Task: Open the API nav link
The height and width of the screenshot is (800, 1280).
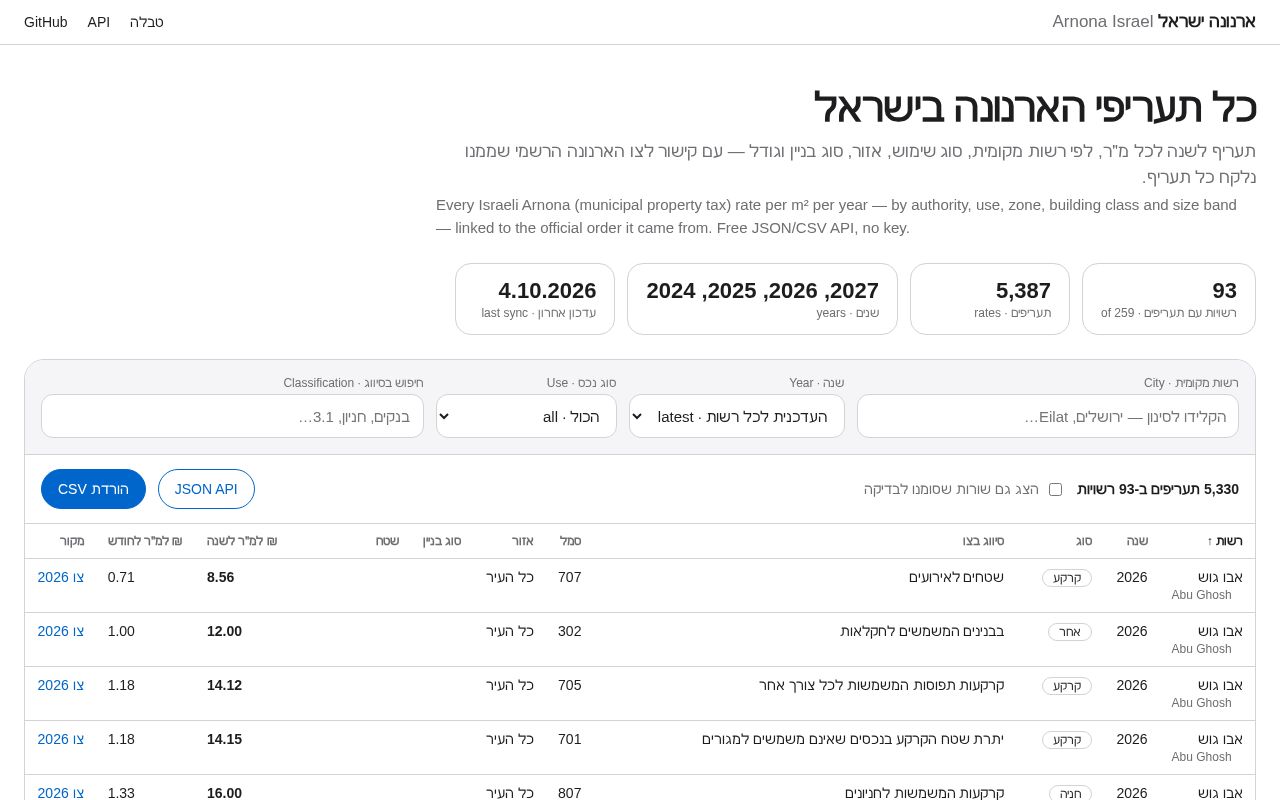Action: [99, 22]
